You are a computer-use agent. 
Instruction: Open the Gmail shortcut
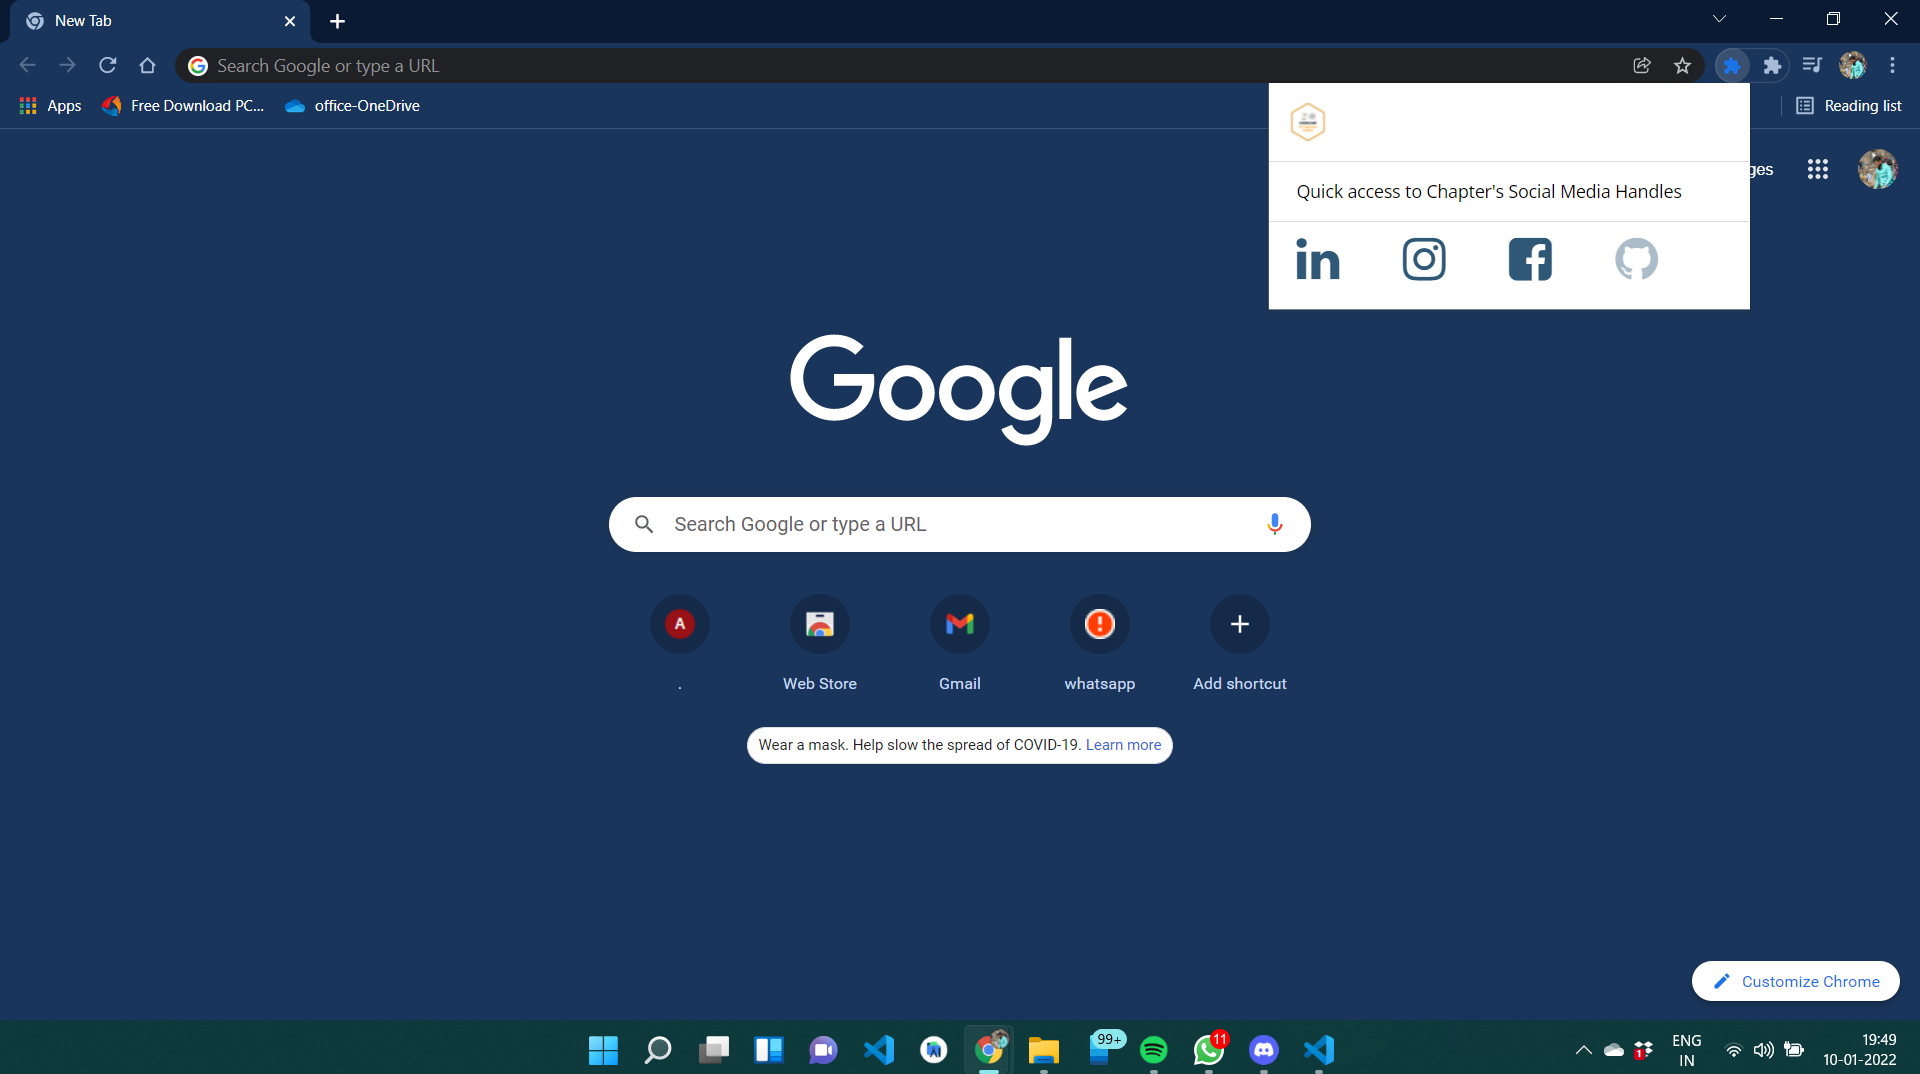[x=960, y=642]
